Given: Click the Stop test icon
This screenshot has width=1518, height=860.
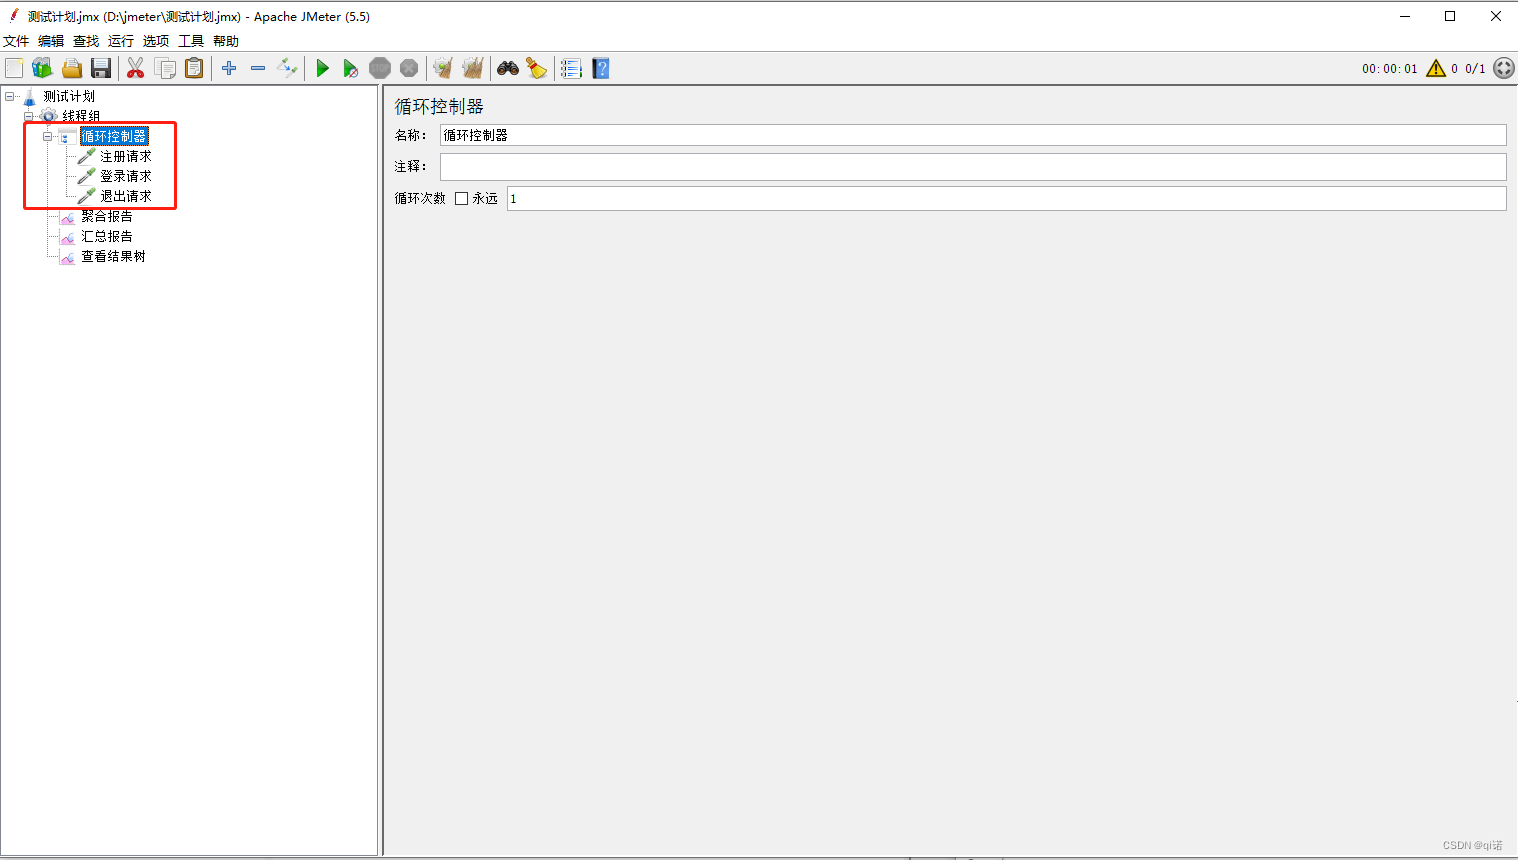Looking at the screenshot, I should (x=380, y=68).
